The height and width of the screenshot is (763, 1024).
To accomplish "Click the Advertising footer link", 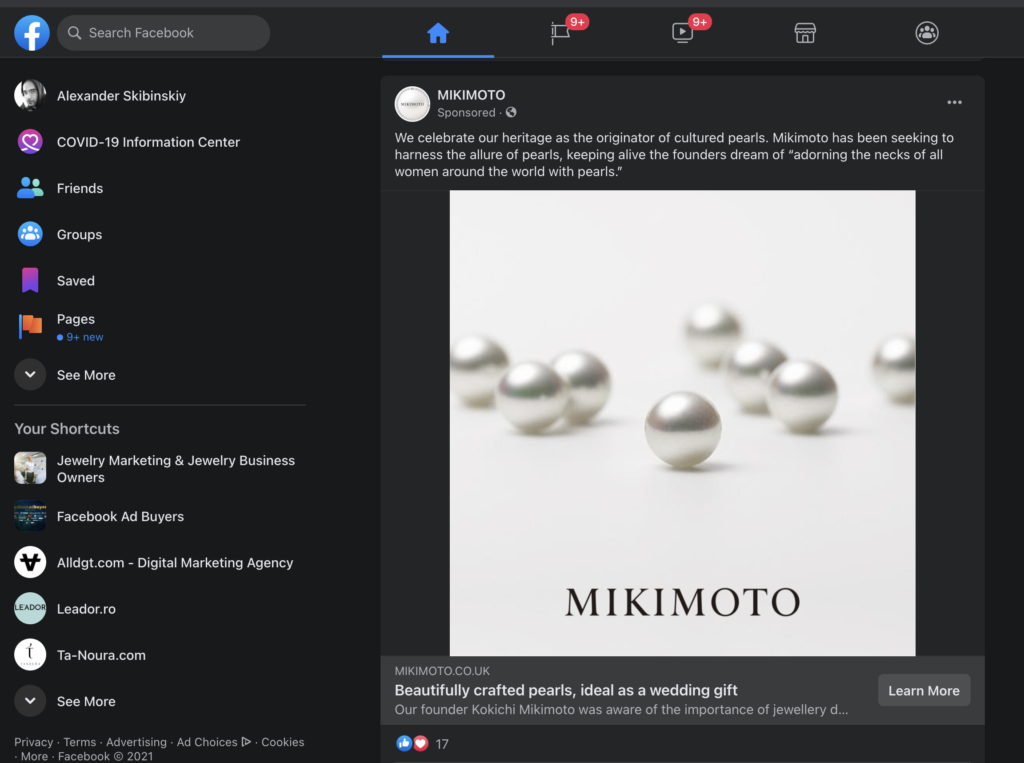I will pyautogui.click(x=136, y=742).
